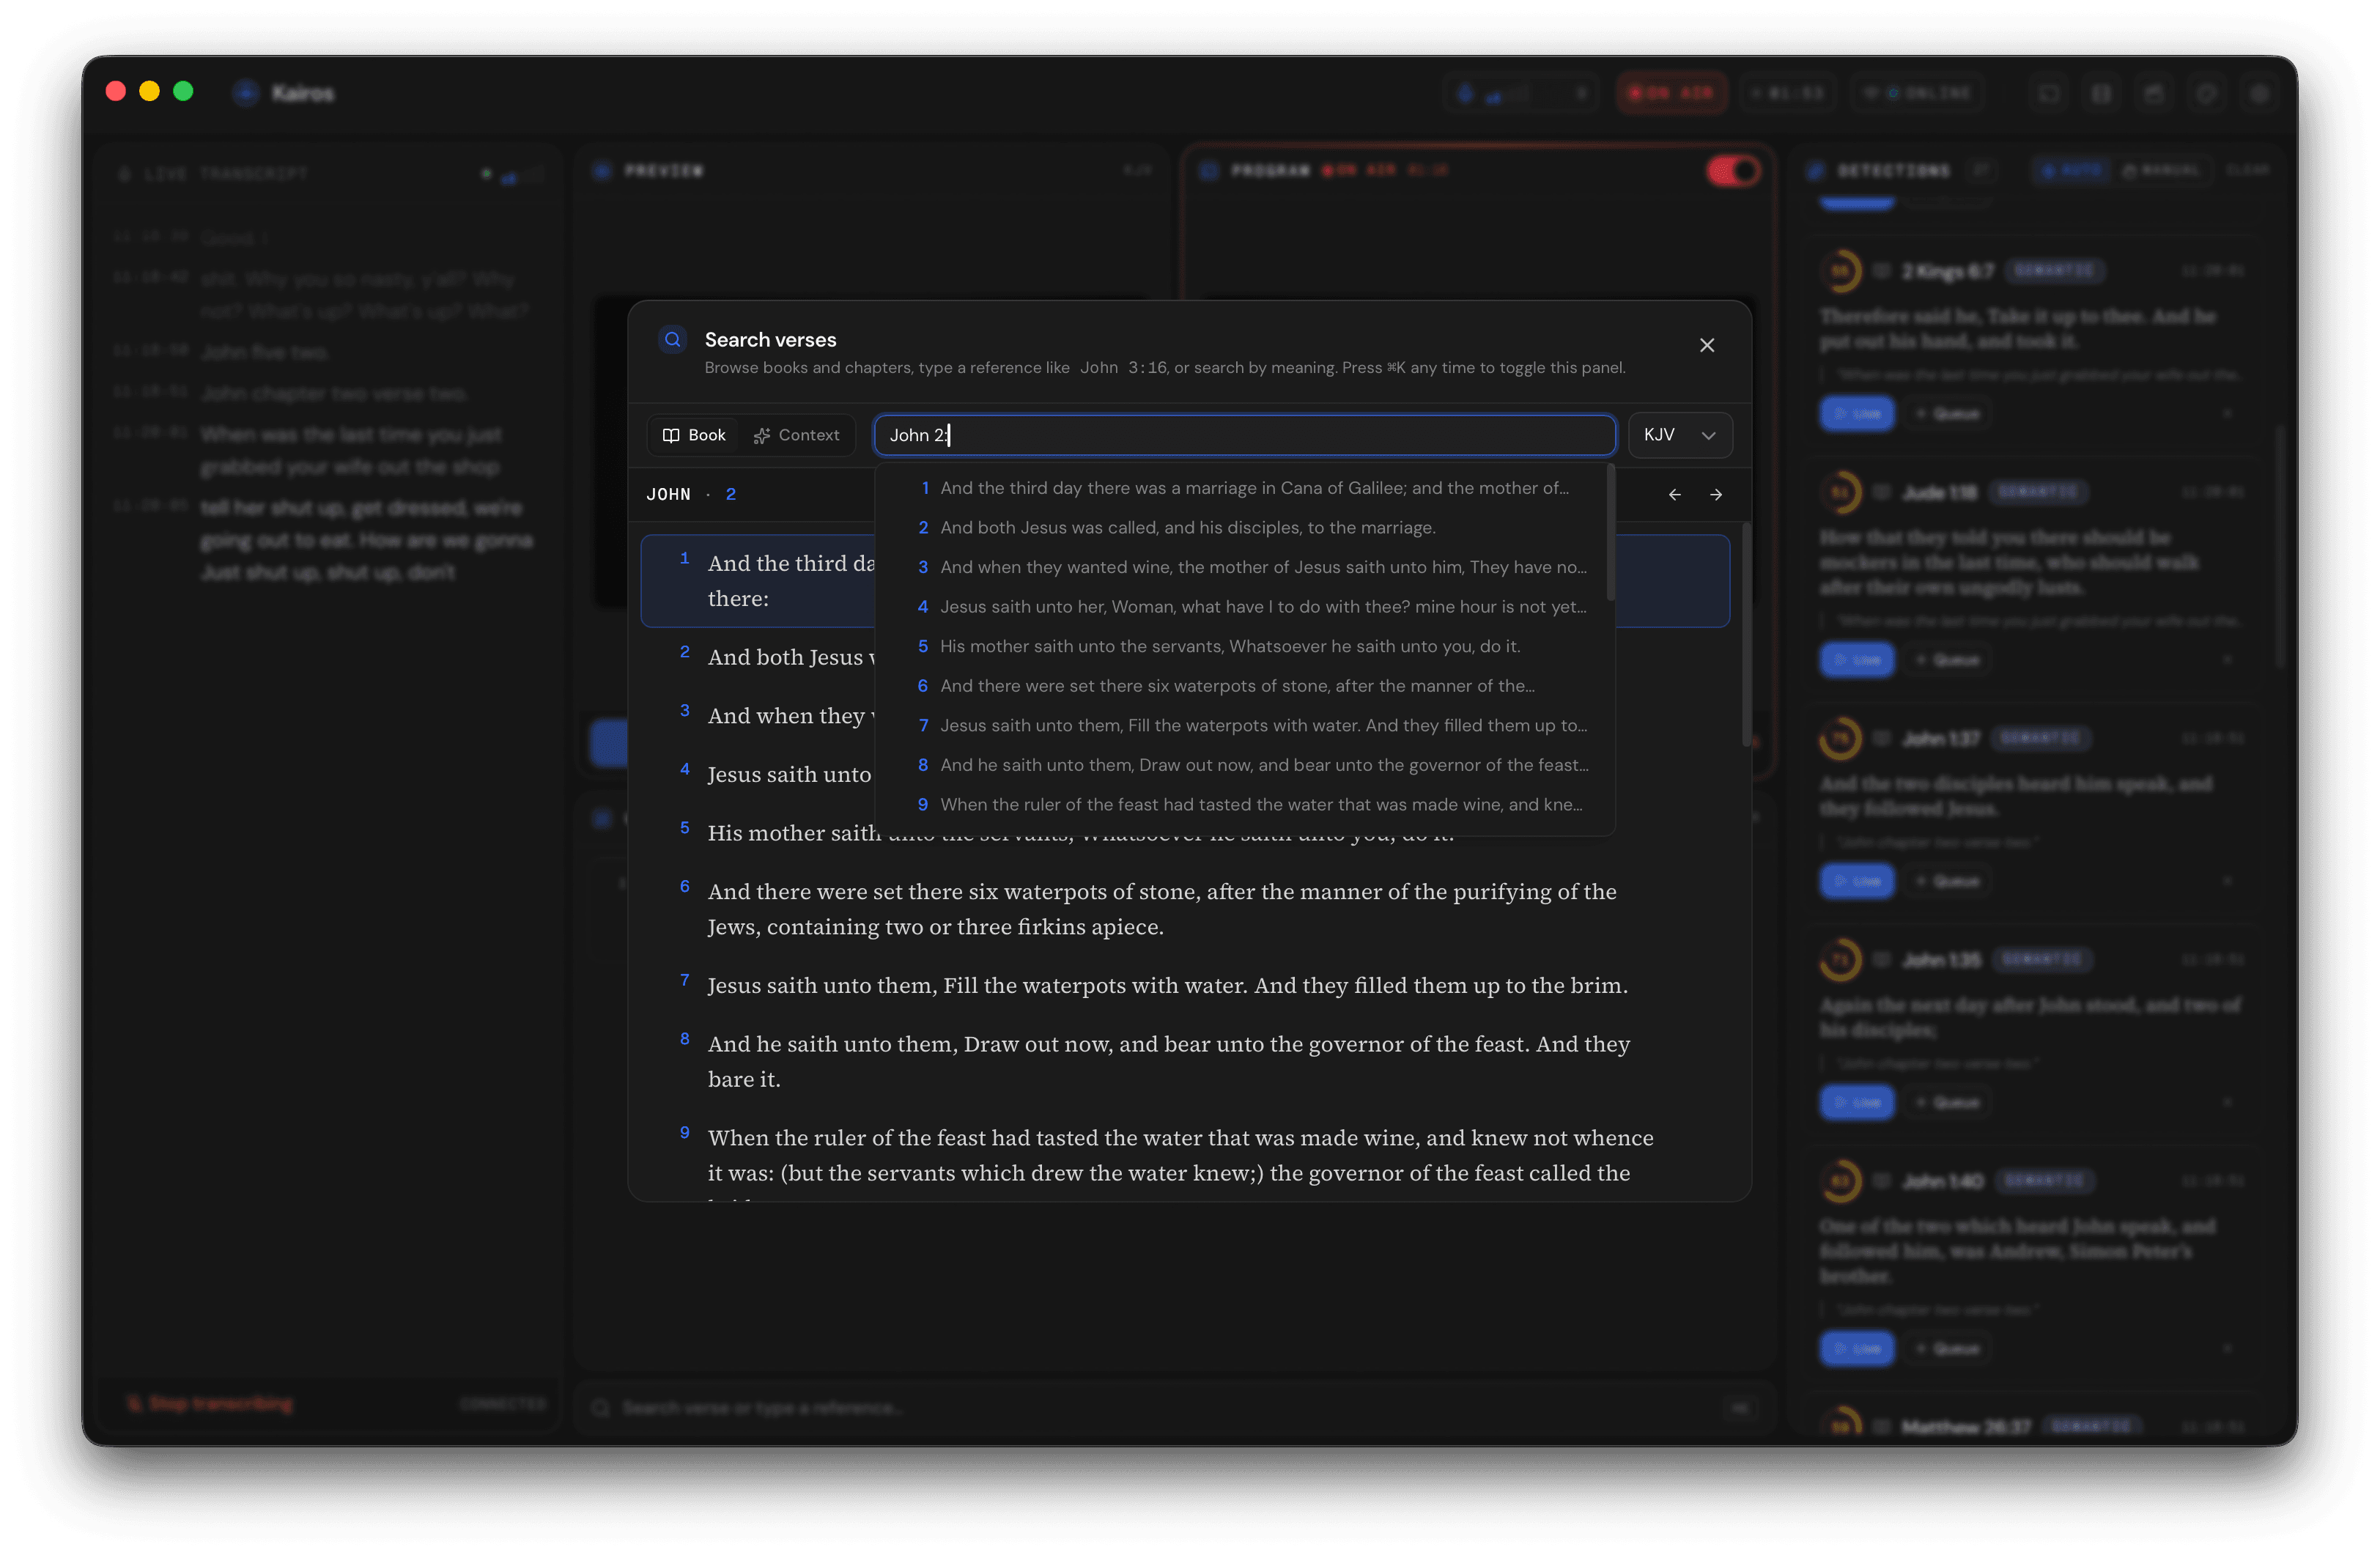Image resolution: width=2380 pixels, height=1555 pixels.
Task: Click the confidence ring on John 1:37 card
Action: point(1840,739)
